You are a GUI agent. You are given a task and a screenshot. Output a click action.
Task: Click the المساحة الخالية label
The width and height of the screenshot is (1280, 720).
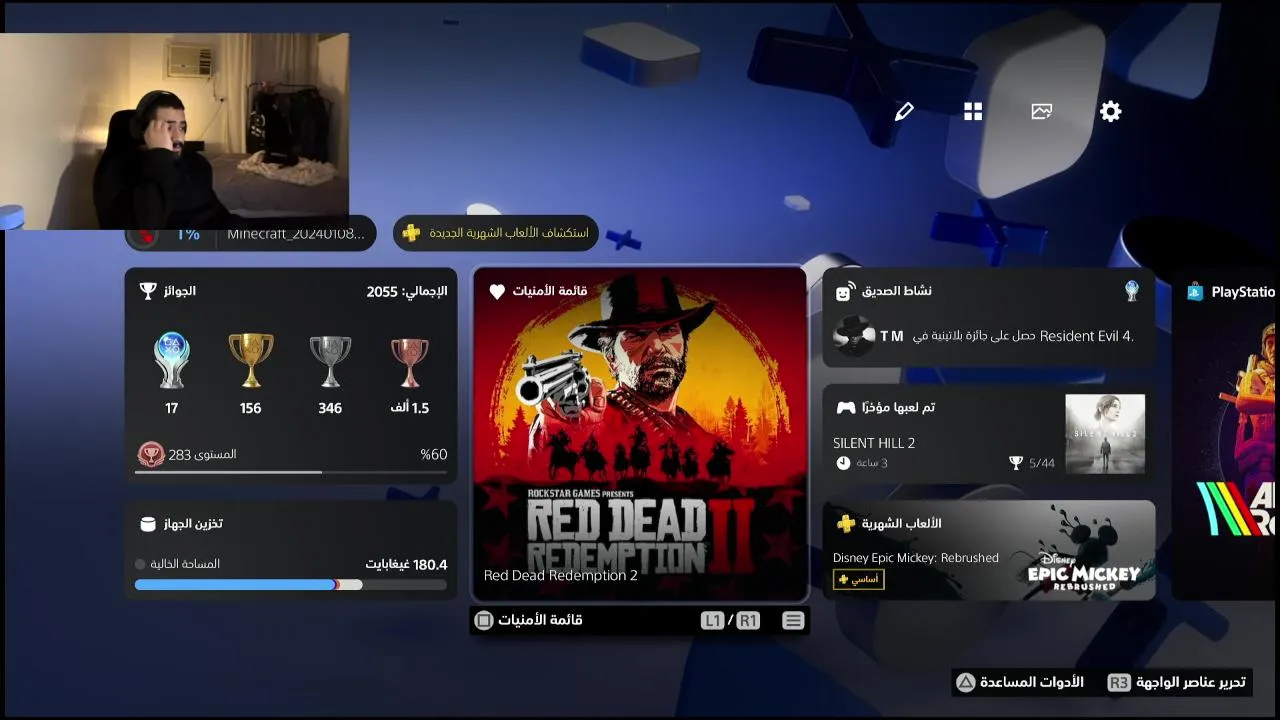(x=185, y=564)
